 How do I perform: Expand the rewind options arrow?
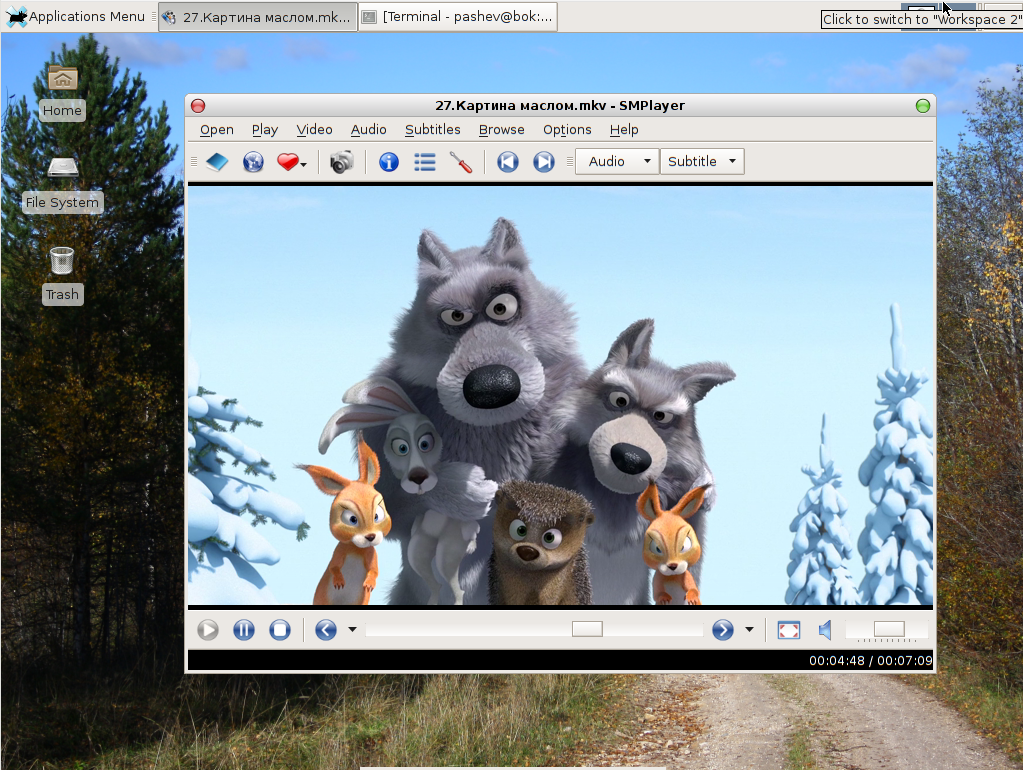tap(352, 630)
